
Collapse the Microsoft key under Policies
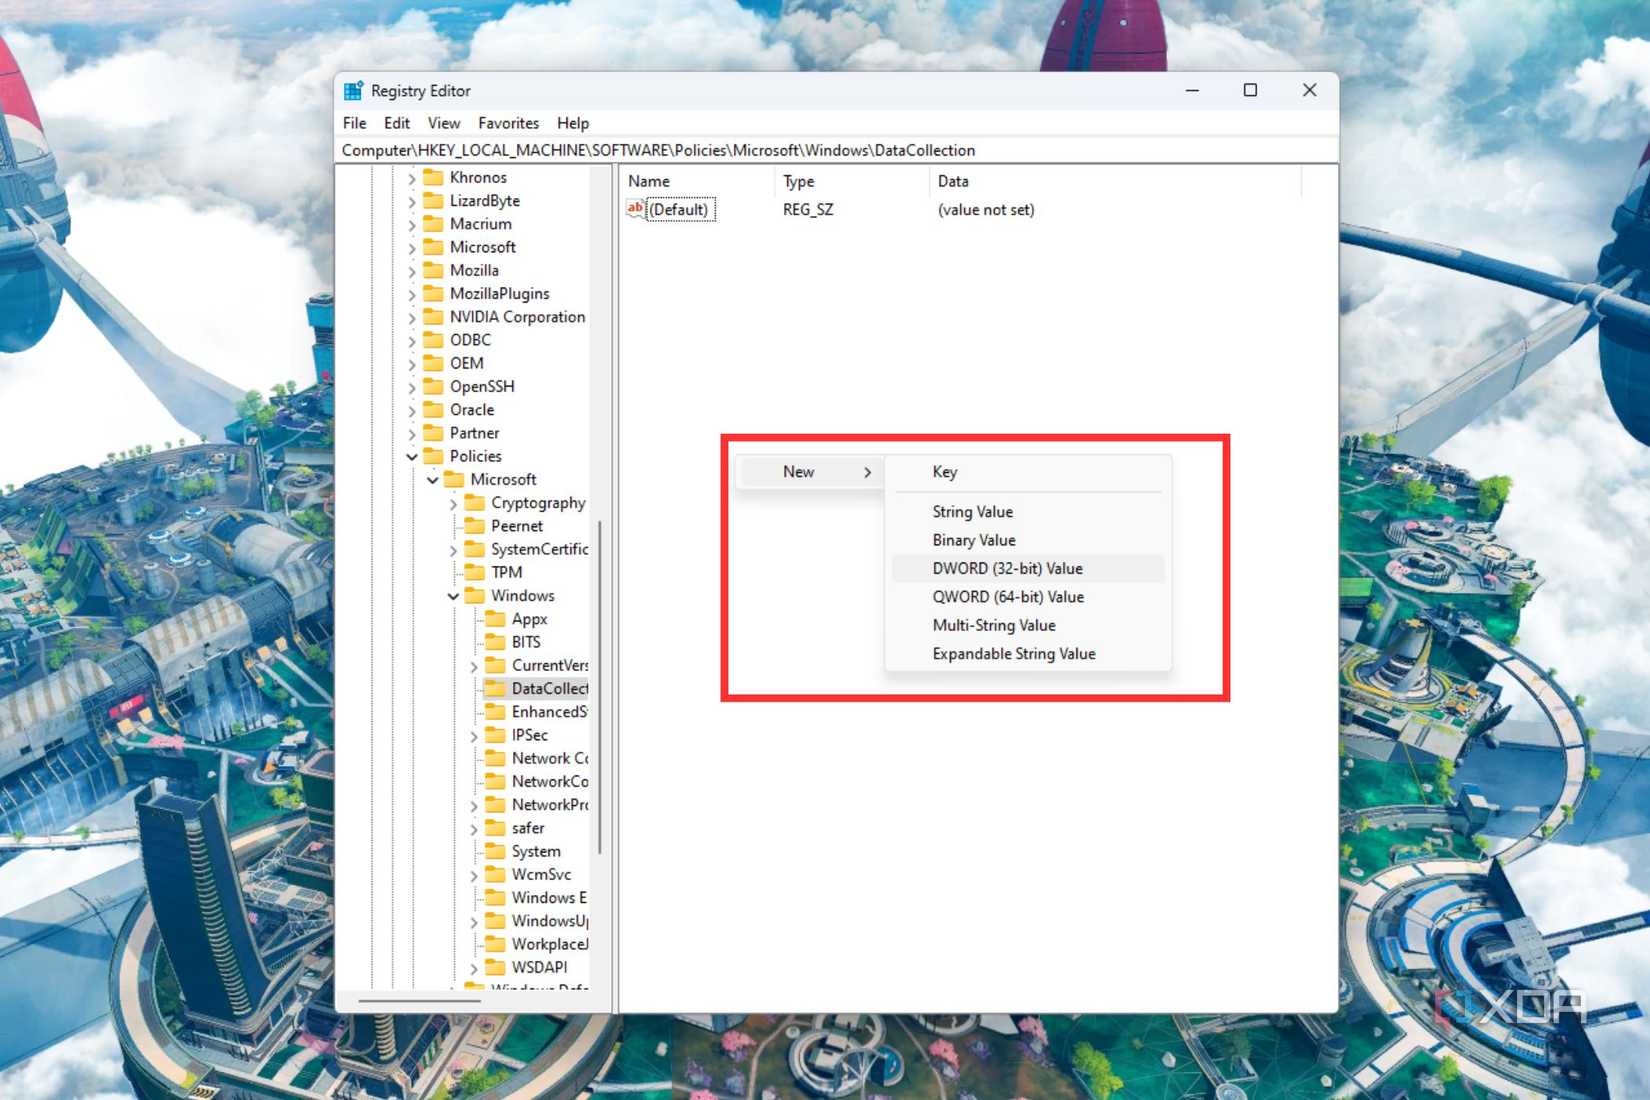[433, 480]
